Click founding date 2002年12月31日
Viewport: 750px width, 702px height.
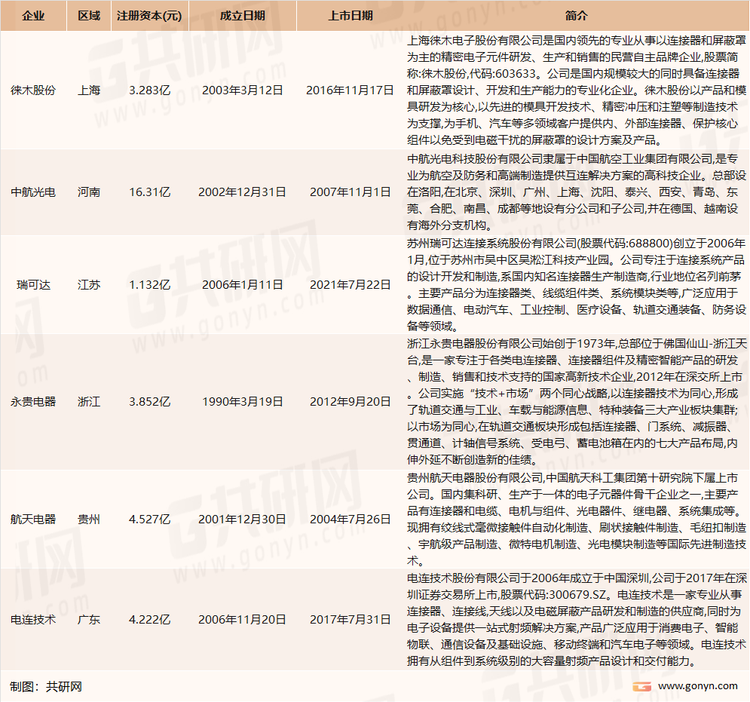click(243, 192)
